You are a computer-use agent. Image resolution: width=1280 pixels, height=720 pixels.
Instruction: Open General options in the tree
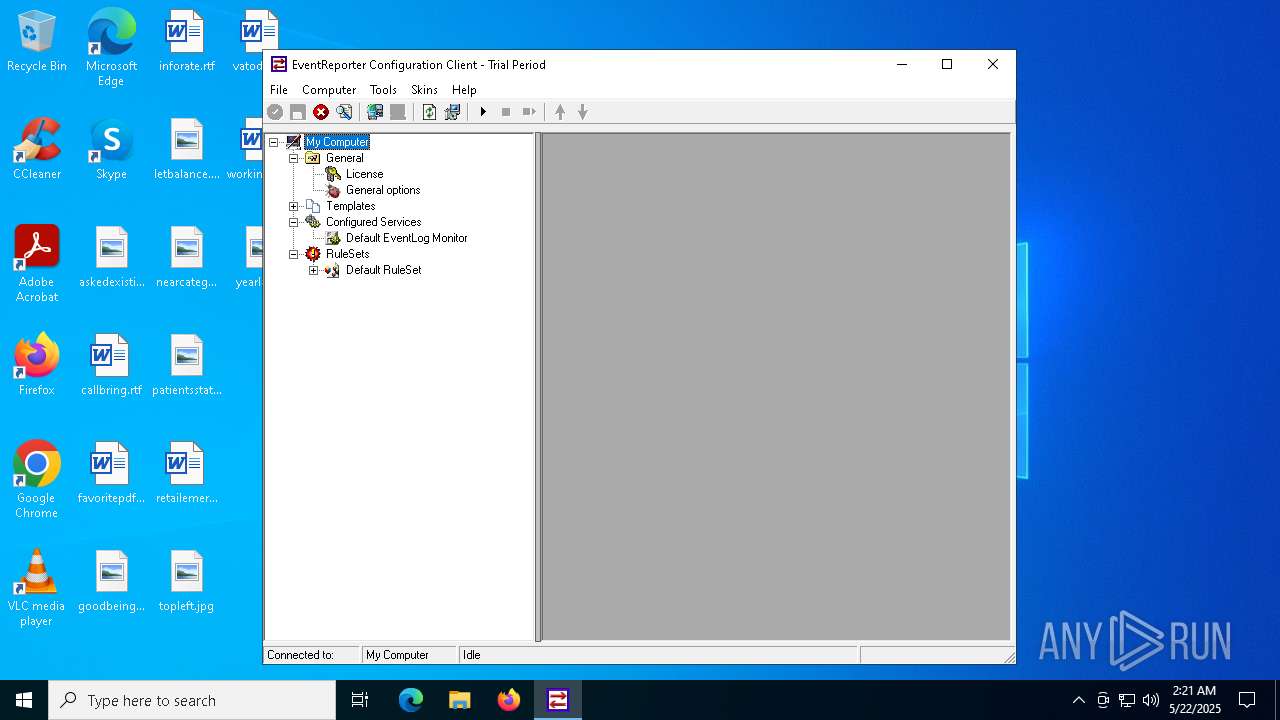click(x=383, y=190)
